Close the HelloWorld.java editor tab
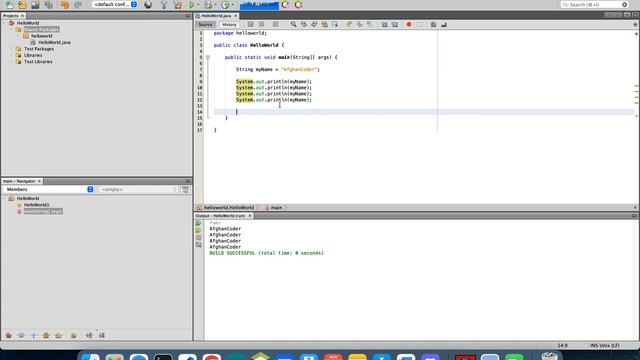Image resolution: width=640 pixels, height=360 pixels. pos(236,16)
